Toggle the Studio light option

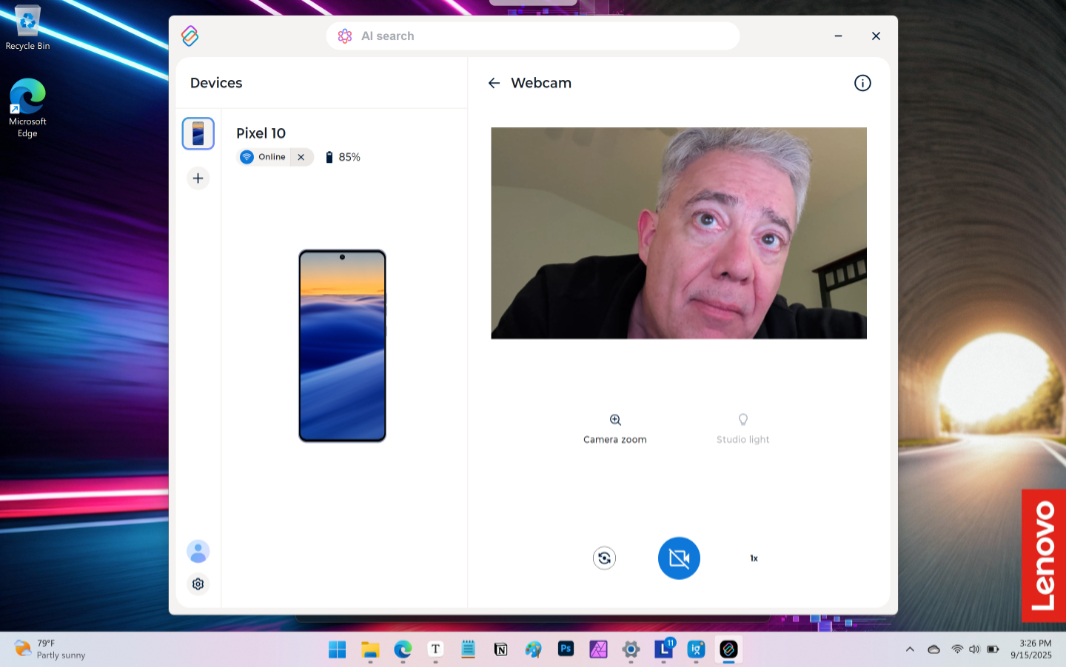coord(742,420)
